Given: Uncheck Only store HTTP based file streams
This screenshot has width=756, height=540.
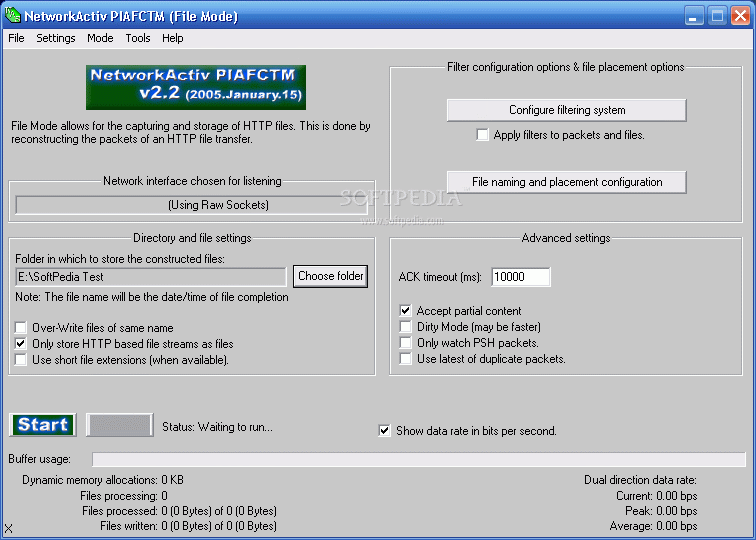Looking at the screenshot, I should coord(21,344).
